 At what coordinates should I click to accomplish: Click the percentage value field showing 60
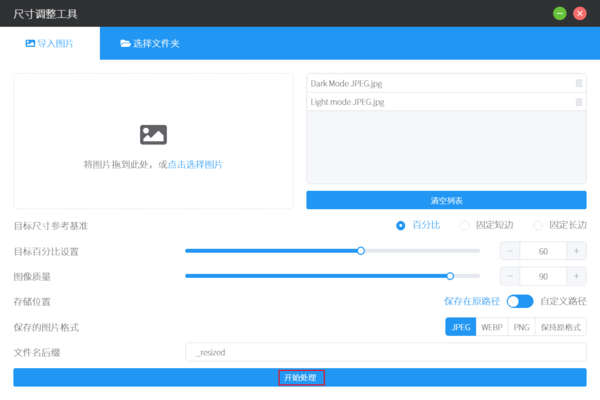[x=543, y=251]
